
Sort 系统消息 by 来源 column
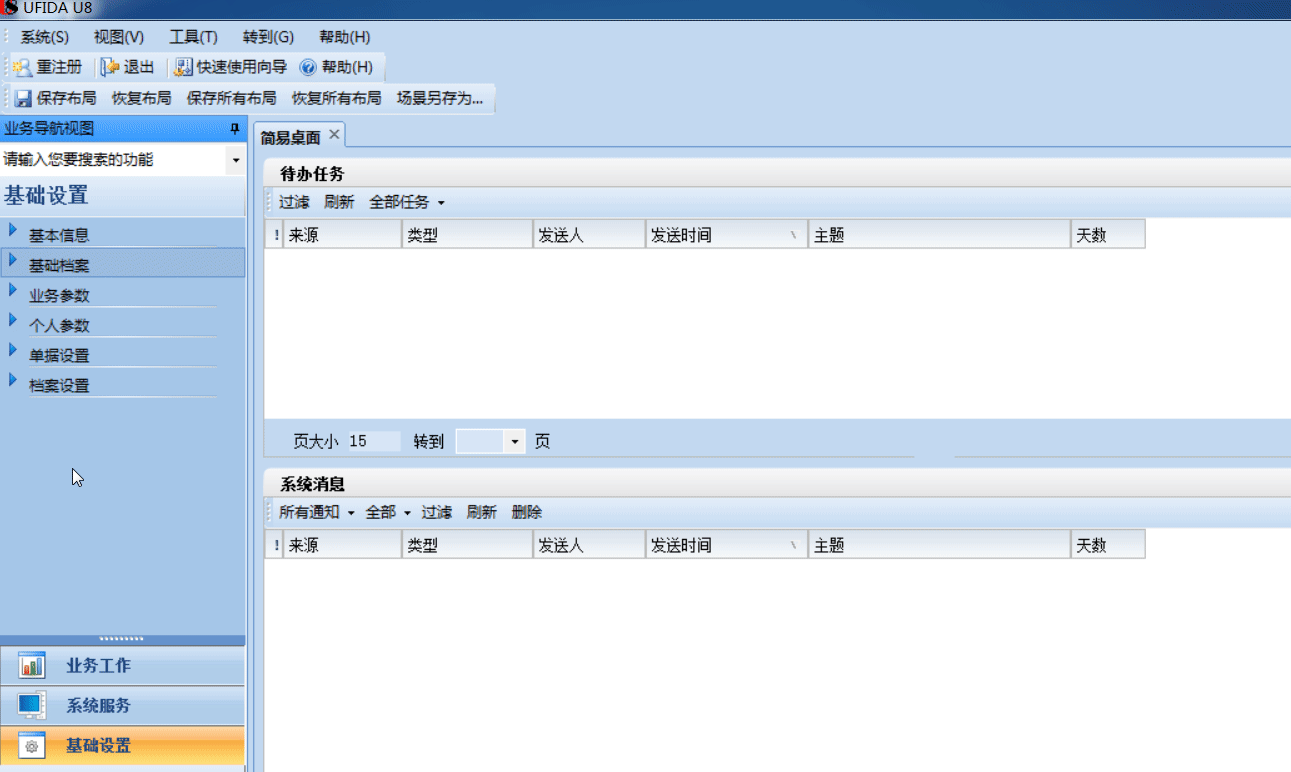[x=342, y=545]
